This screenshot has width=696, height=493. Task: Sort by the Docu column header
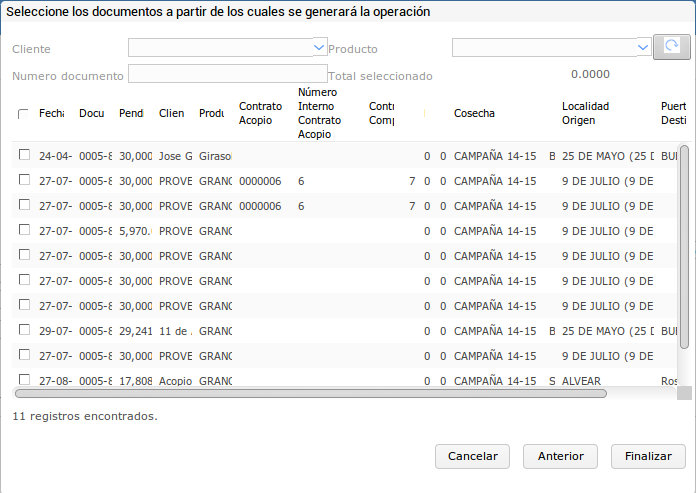[91, 113]
